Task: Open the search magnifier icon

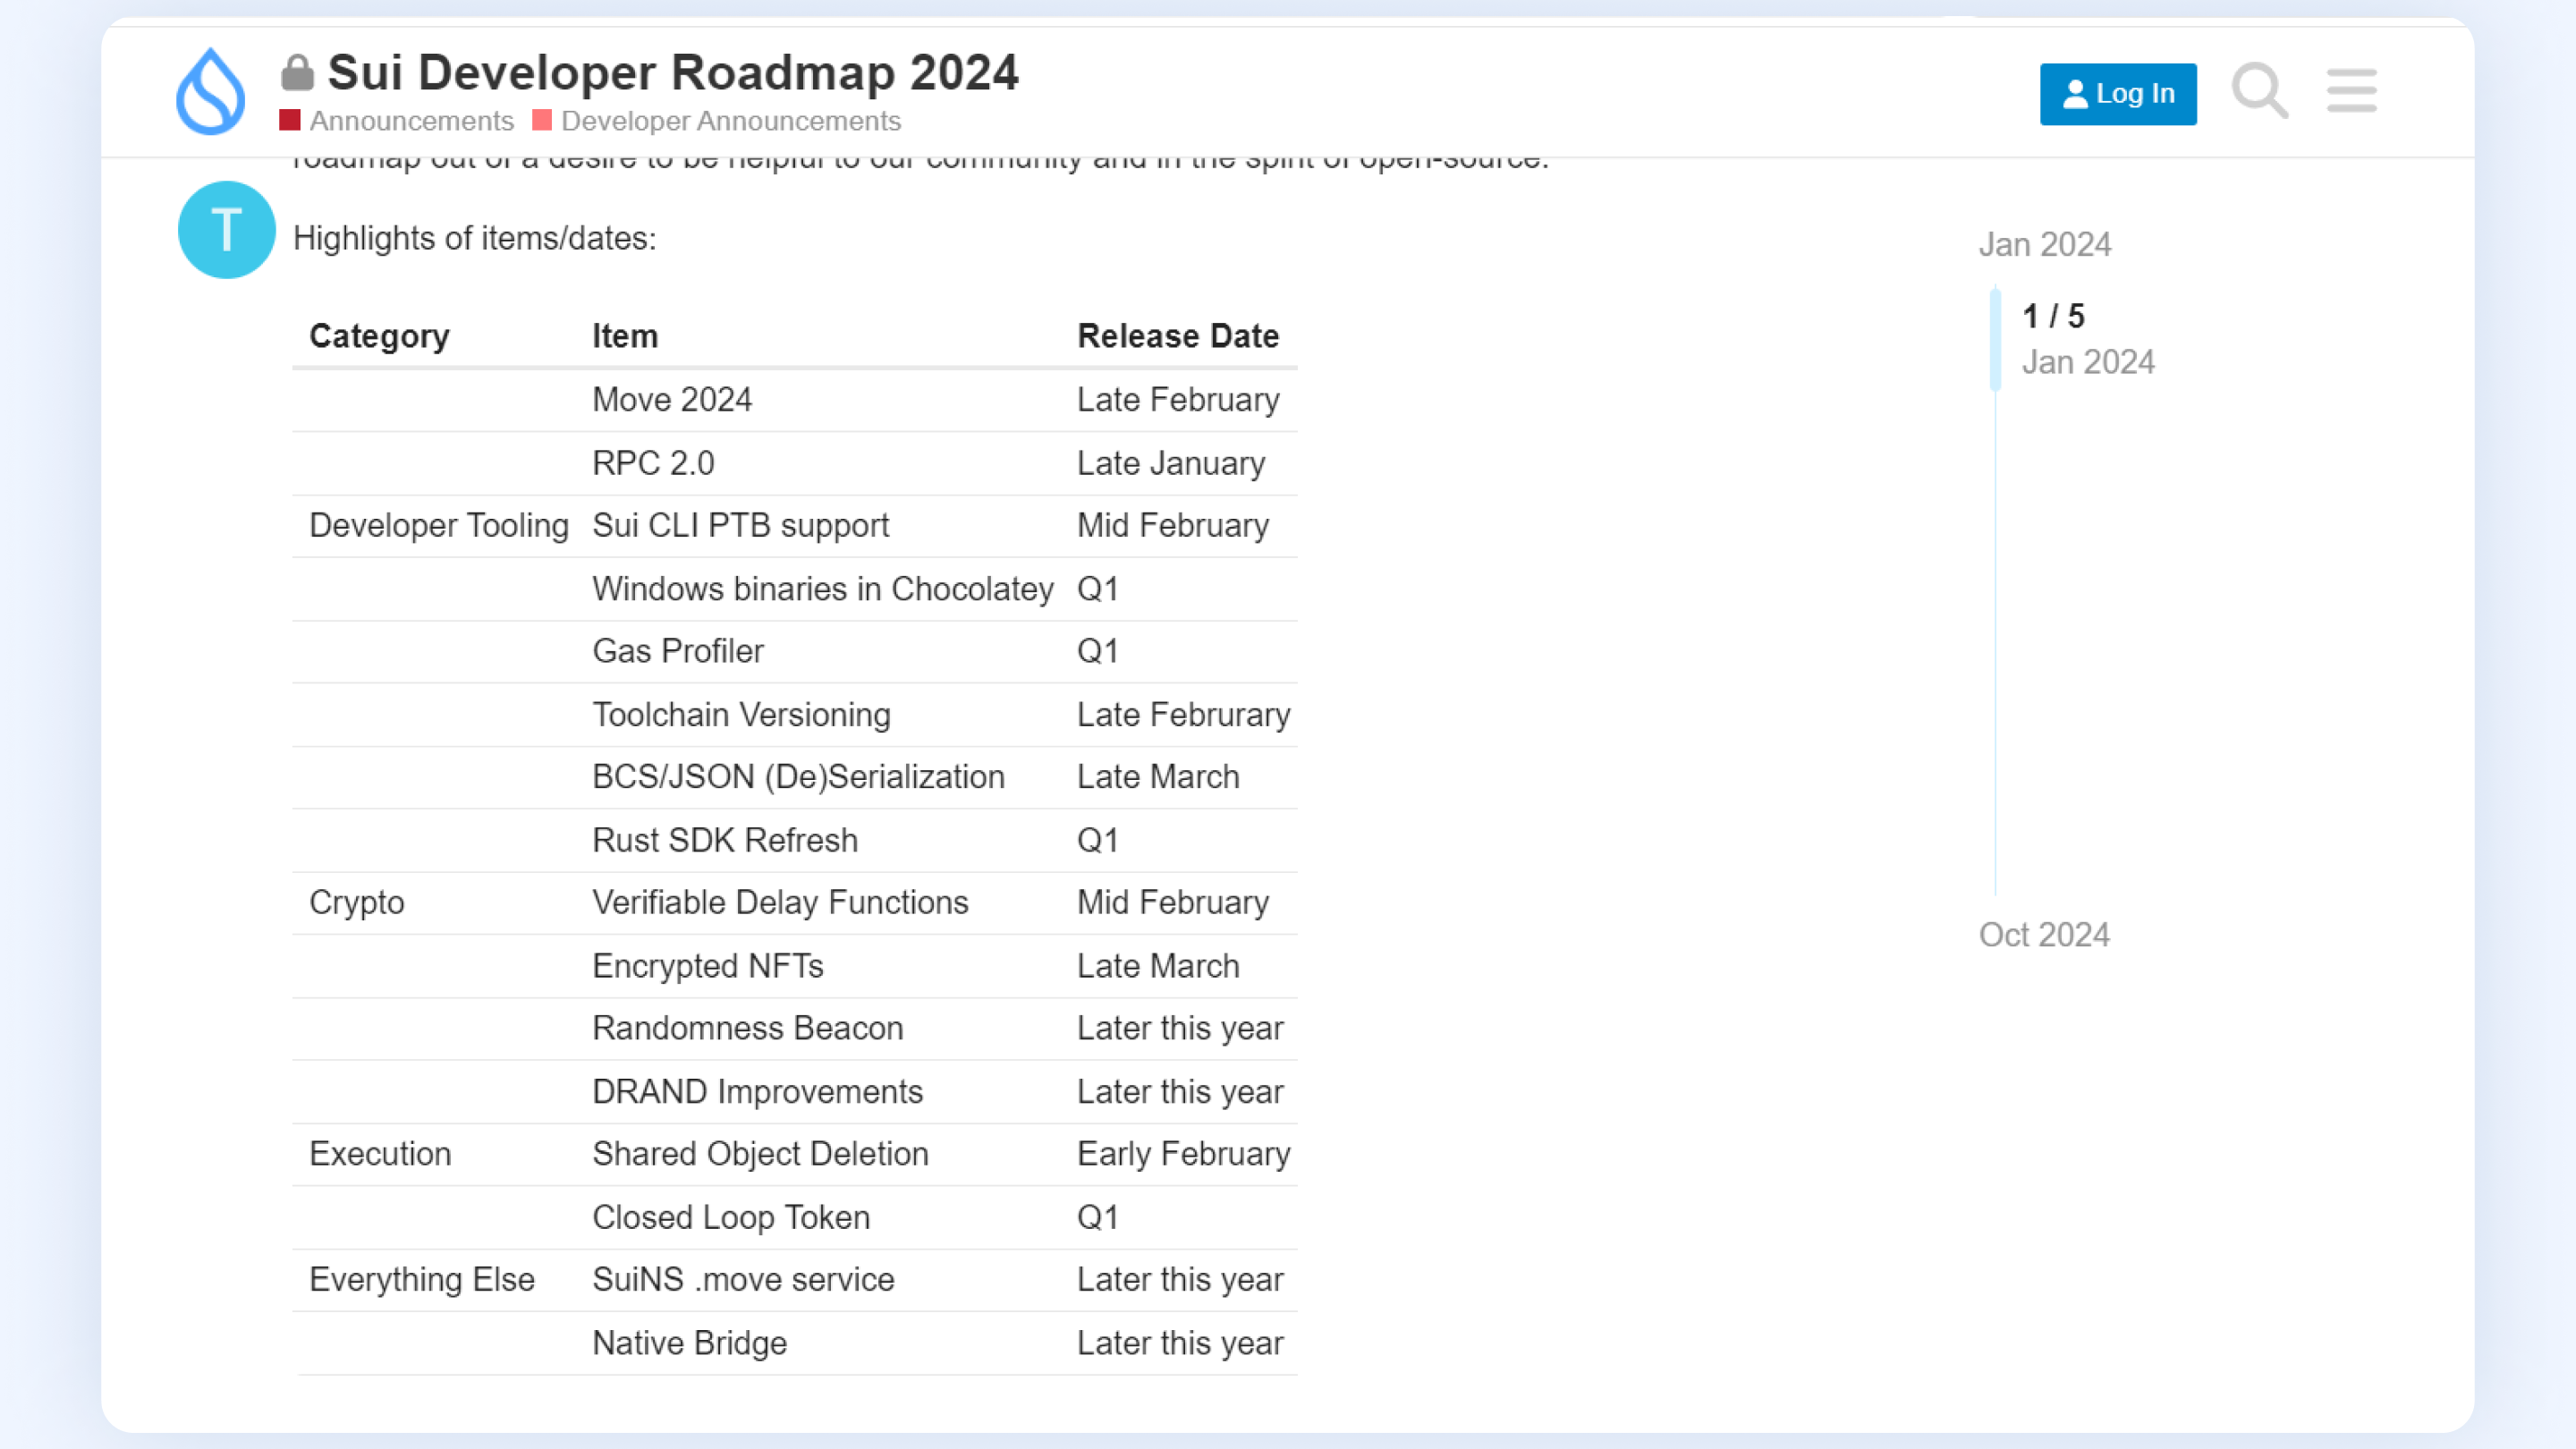Action: click(2260, 91)
